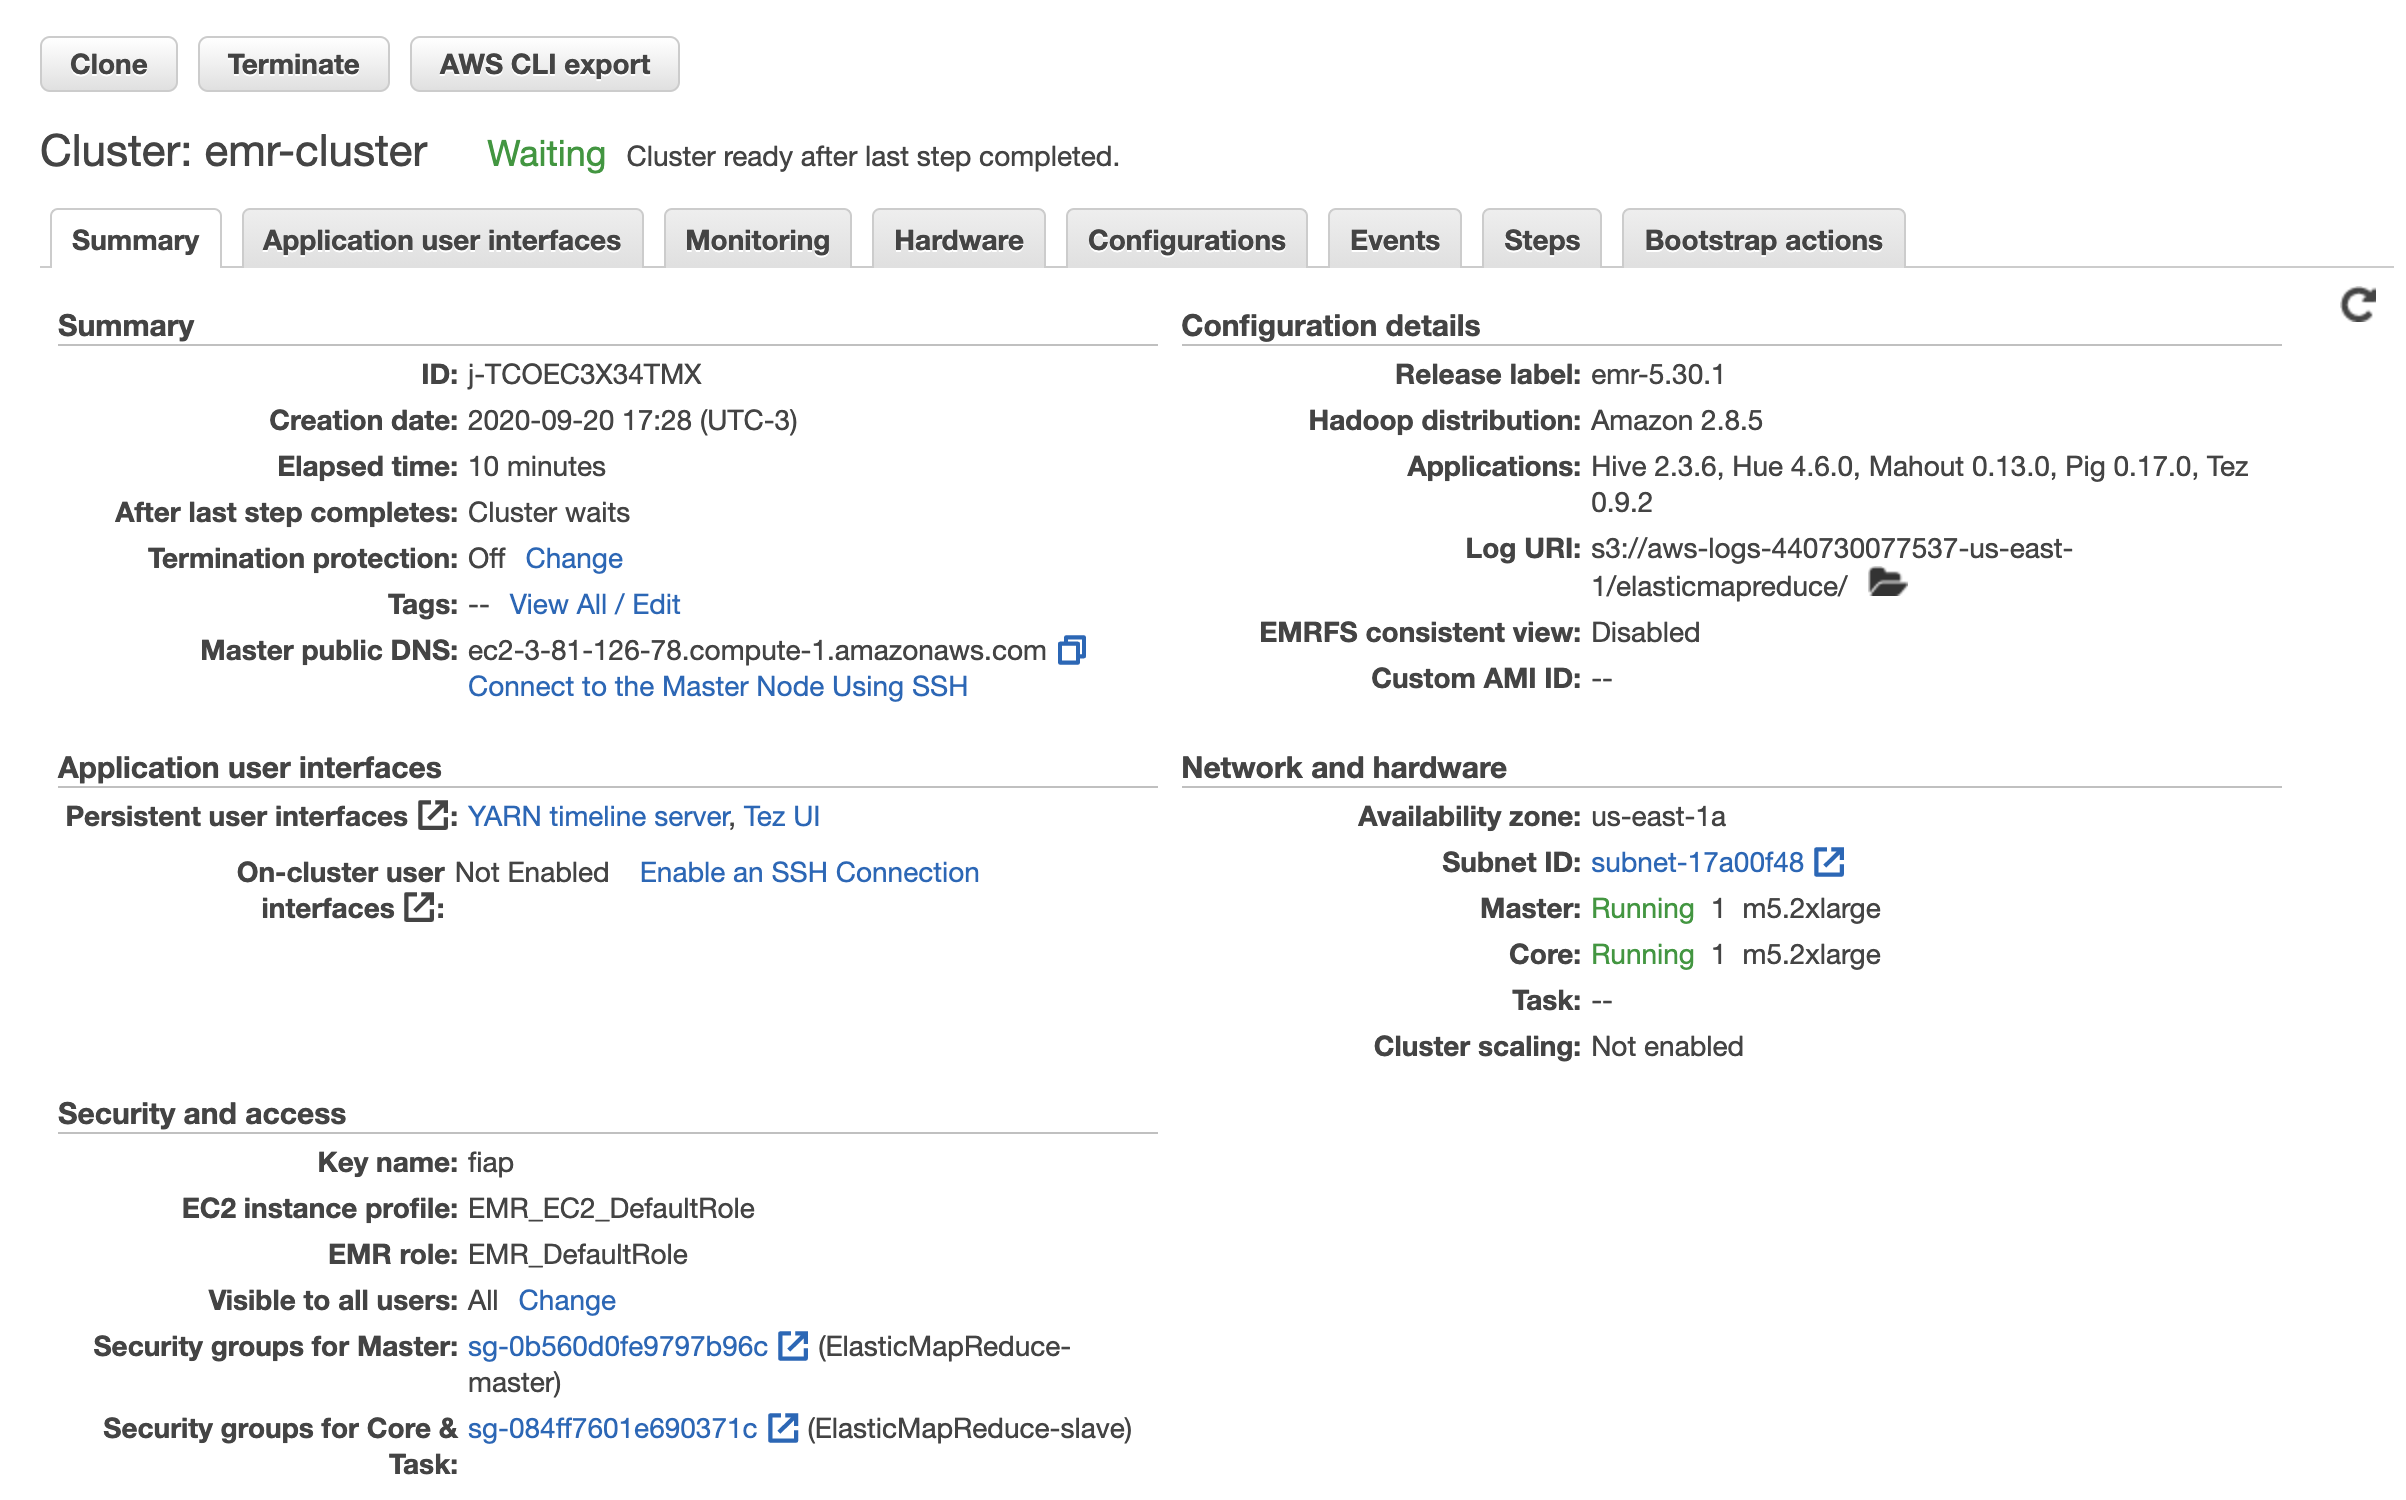The width and height of the screenshot is (2406, 1500).
Task: Open external icon next to Core security group
Action: pyautogui.click(x=783, y=1428)
